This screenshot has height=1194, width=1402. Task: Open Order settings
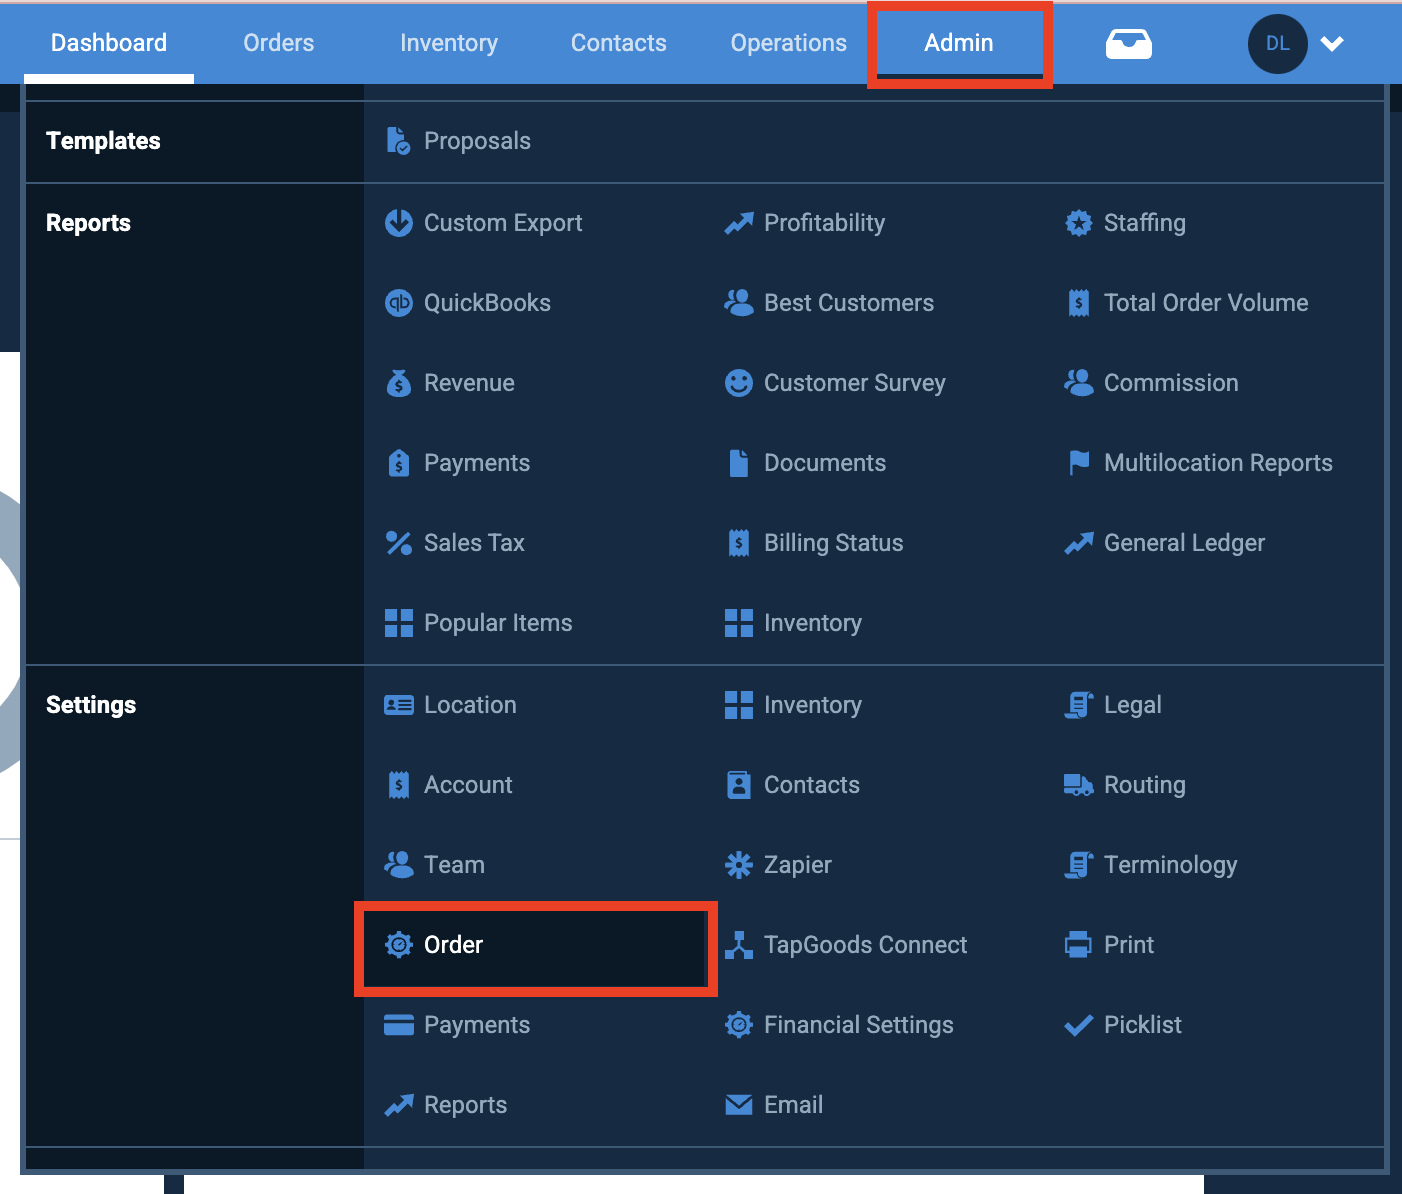[x=453, y=945]
